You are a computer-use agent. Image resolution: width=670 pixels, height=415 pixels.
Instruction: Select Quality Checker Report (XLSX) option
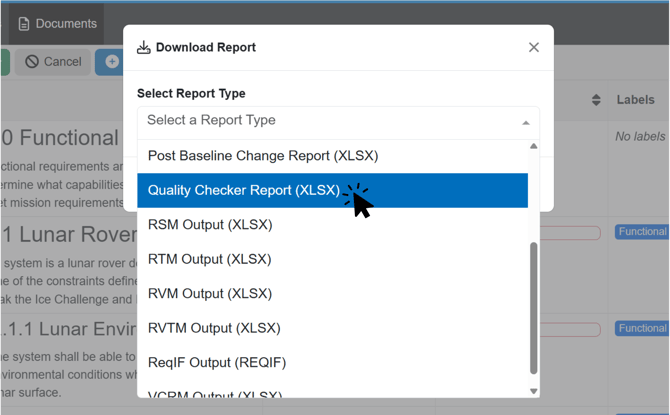(x=244, y=190)
